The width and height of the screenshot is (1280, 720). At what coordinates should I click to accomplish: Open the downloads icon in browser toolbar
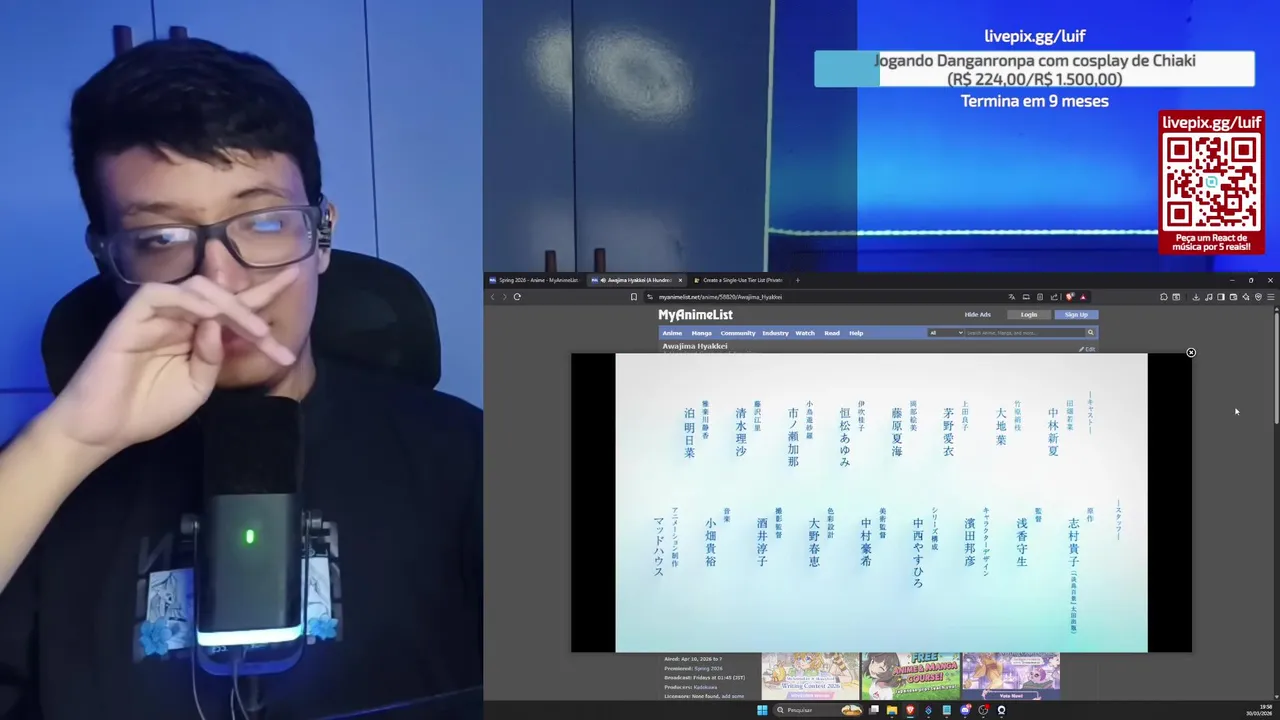point(1195,297)
